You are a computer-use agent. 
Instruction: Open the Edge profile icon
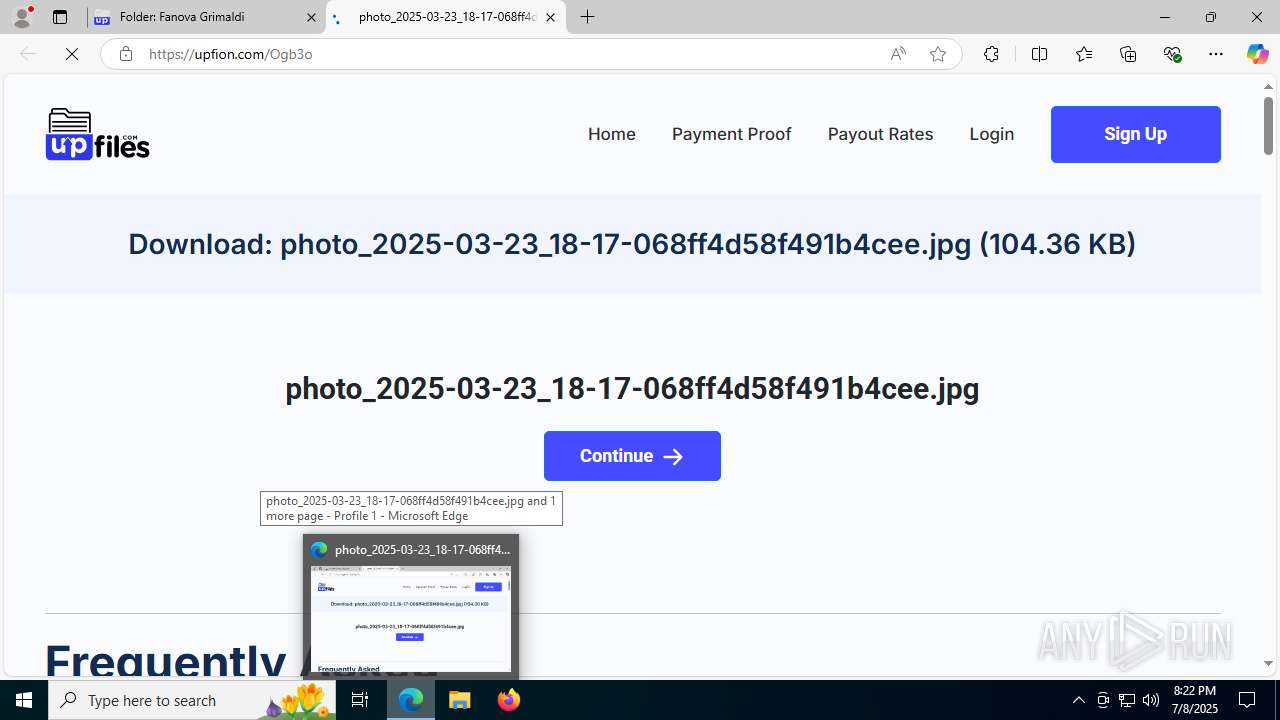click(x=22, y=17)
